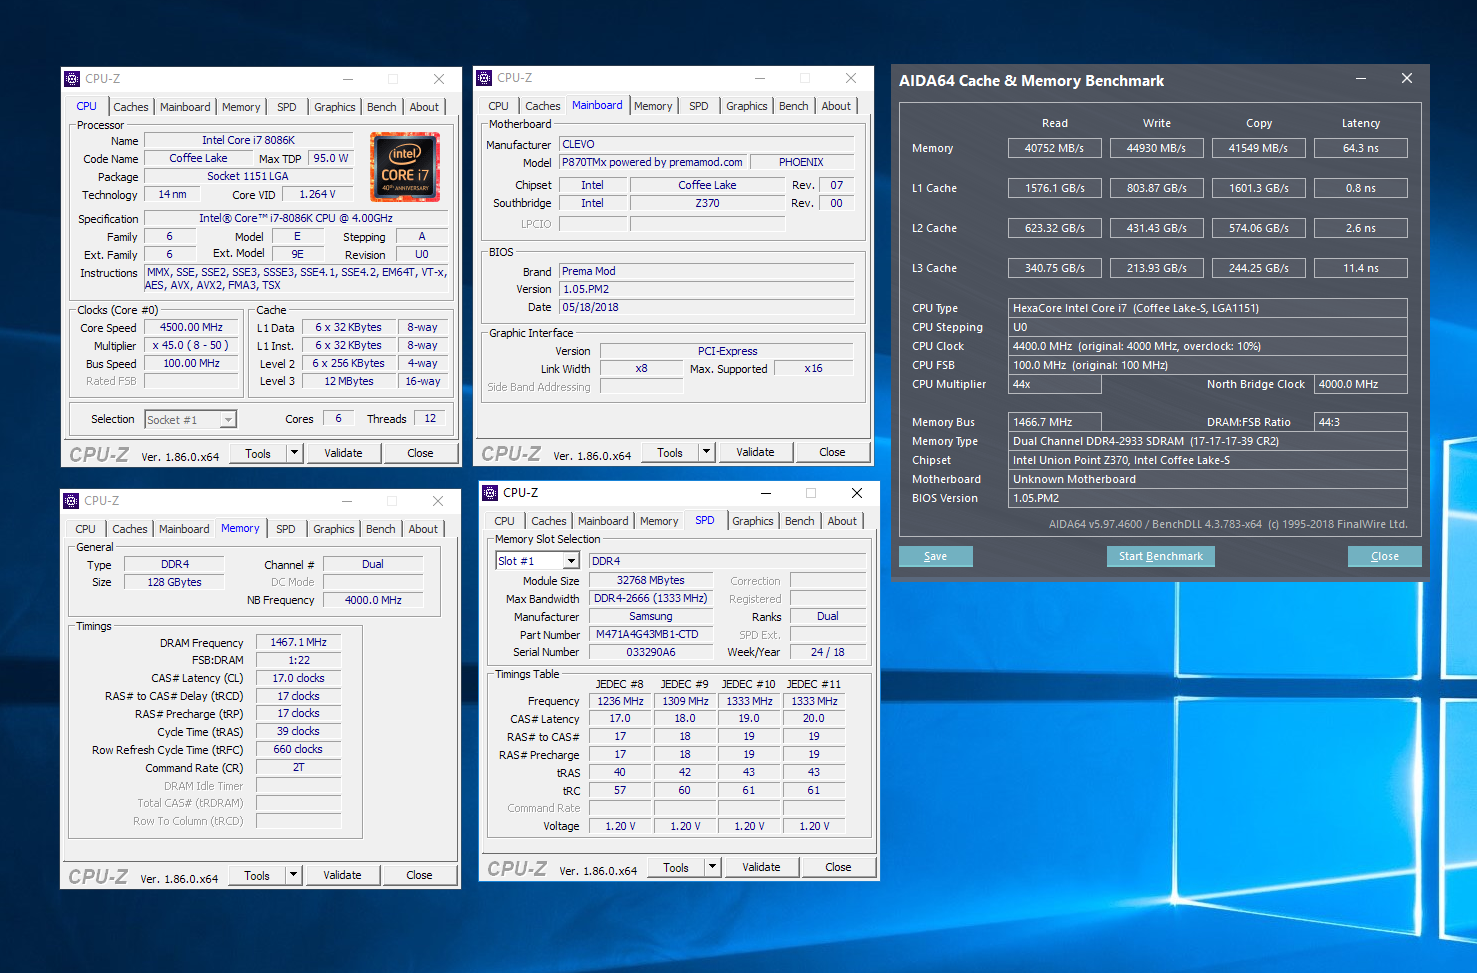
Task: Click Module Size value 32768 MBytes
Action: click(x=650, y=580)
